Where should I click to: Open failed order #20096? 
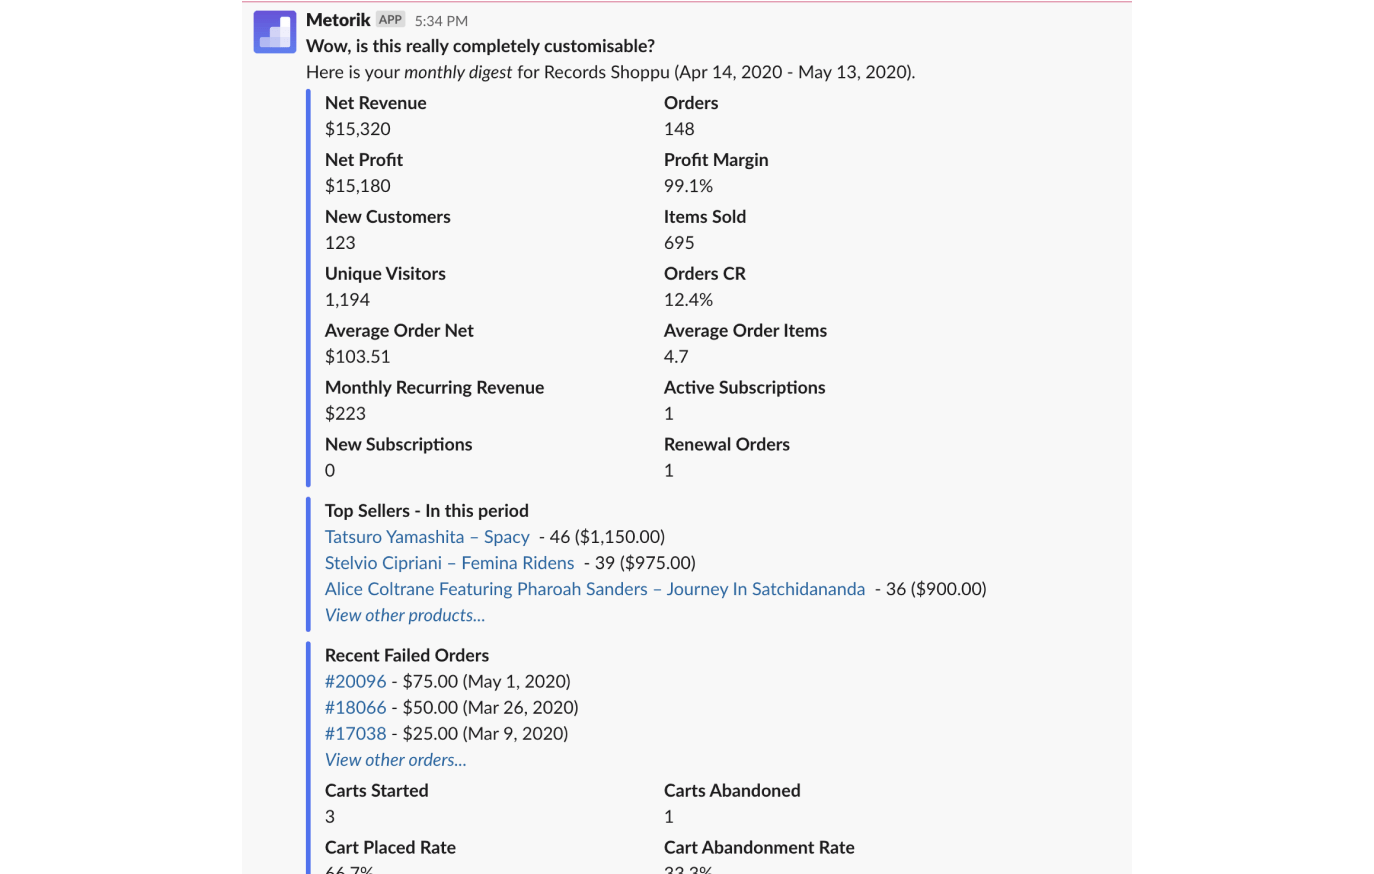point(355,681)
